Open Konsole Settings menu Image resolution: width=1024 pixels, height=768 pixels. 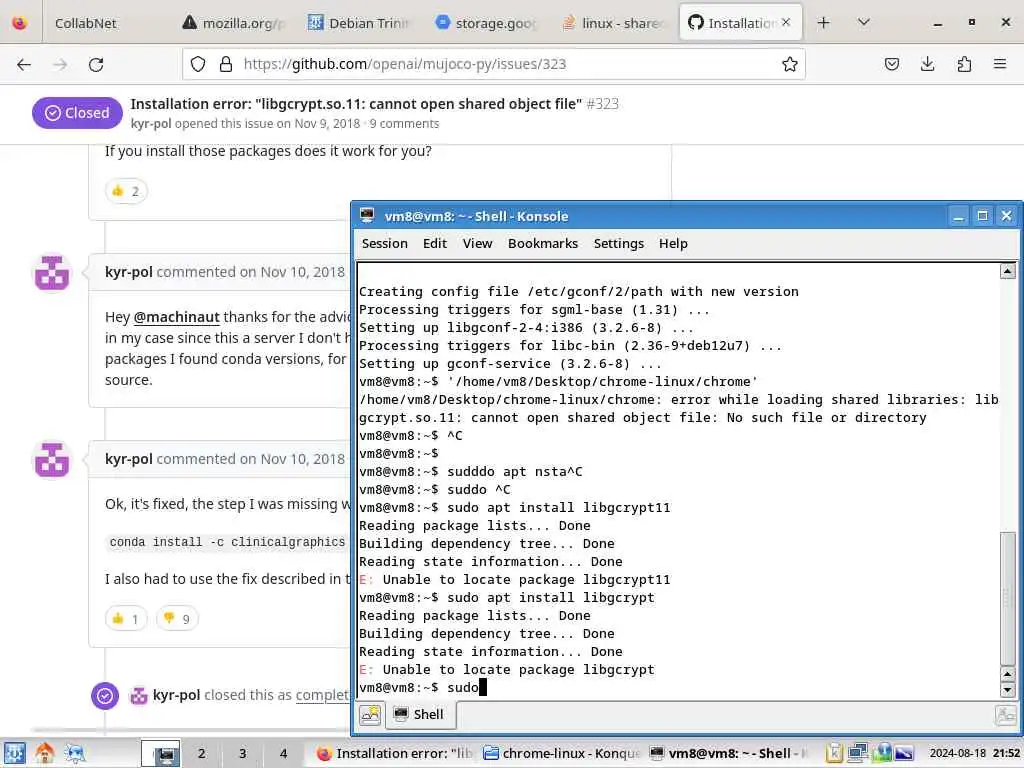618,244
